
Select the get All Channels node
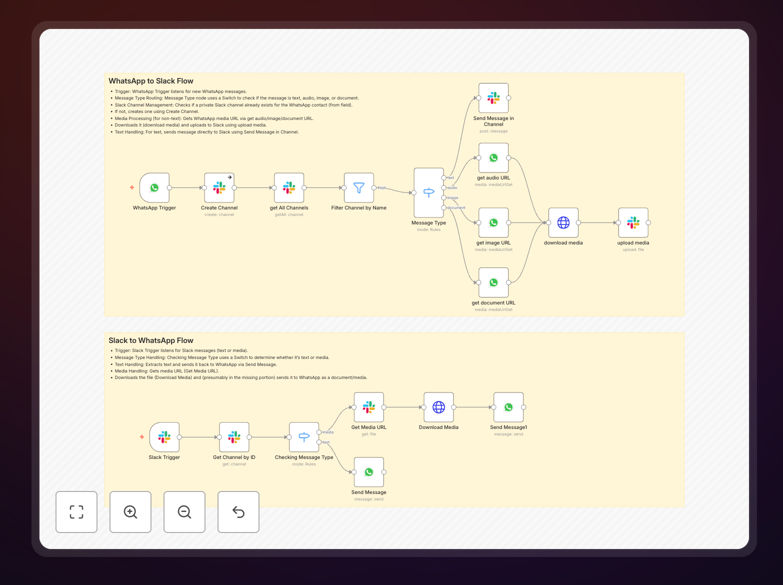(x=289, y=188)
